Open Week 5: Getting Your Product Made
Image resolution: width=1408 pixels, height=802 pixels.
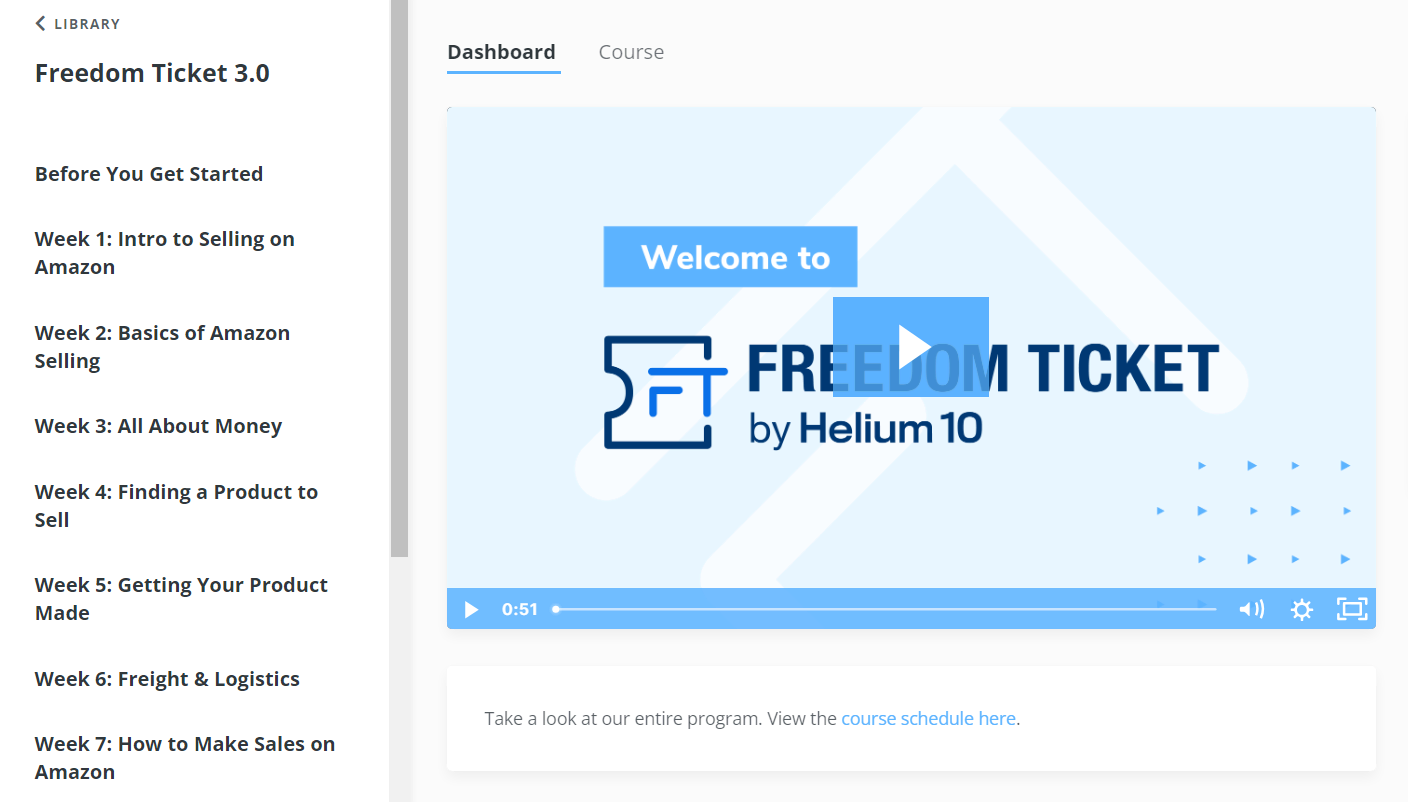tap(181, 598)
